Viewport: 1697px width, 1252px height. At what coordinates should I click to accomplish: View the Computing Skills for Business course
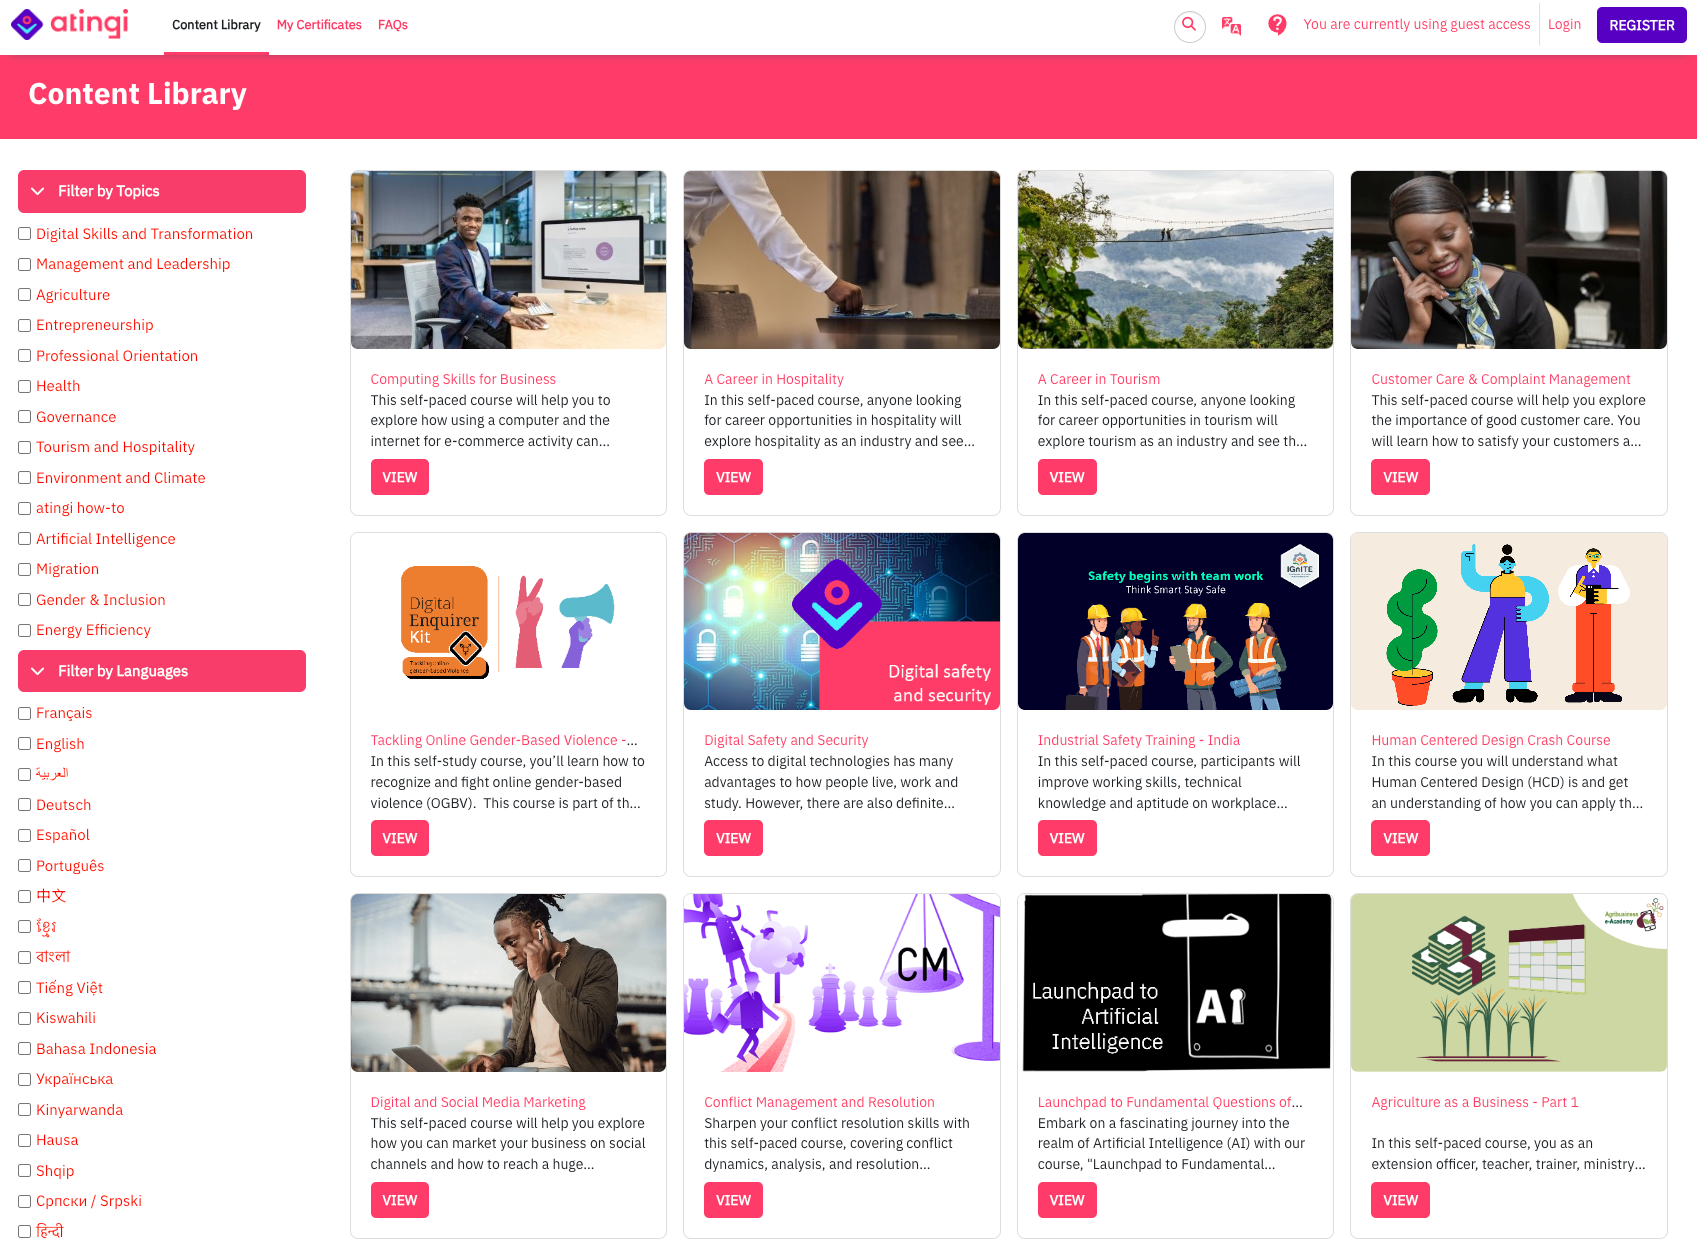pyautogui.click(x=400, y=477)
